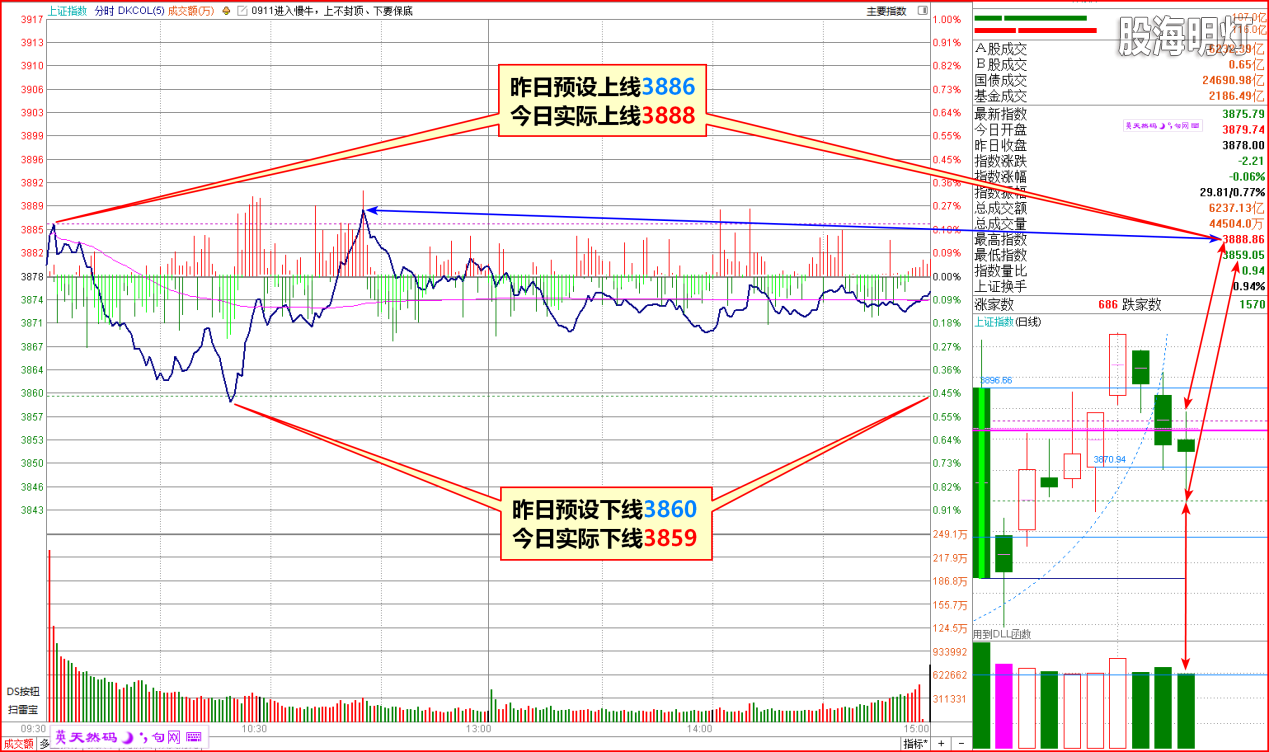Click the plus zoom button at bottom

pos(941,744)
